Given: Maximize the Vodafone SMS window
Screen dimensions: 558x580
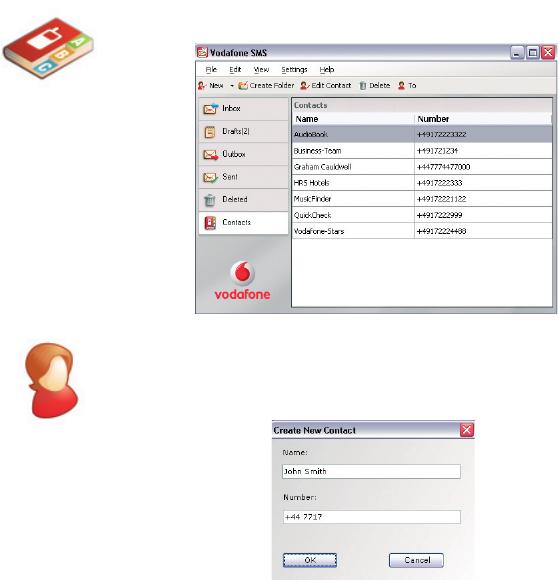Looking at the screenshot, I should 533,53.
